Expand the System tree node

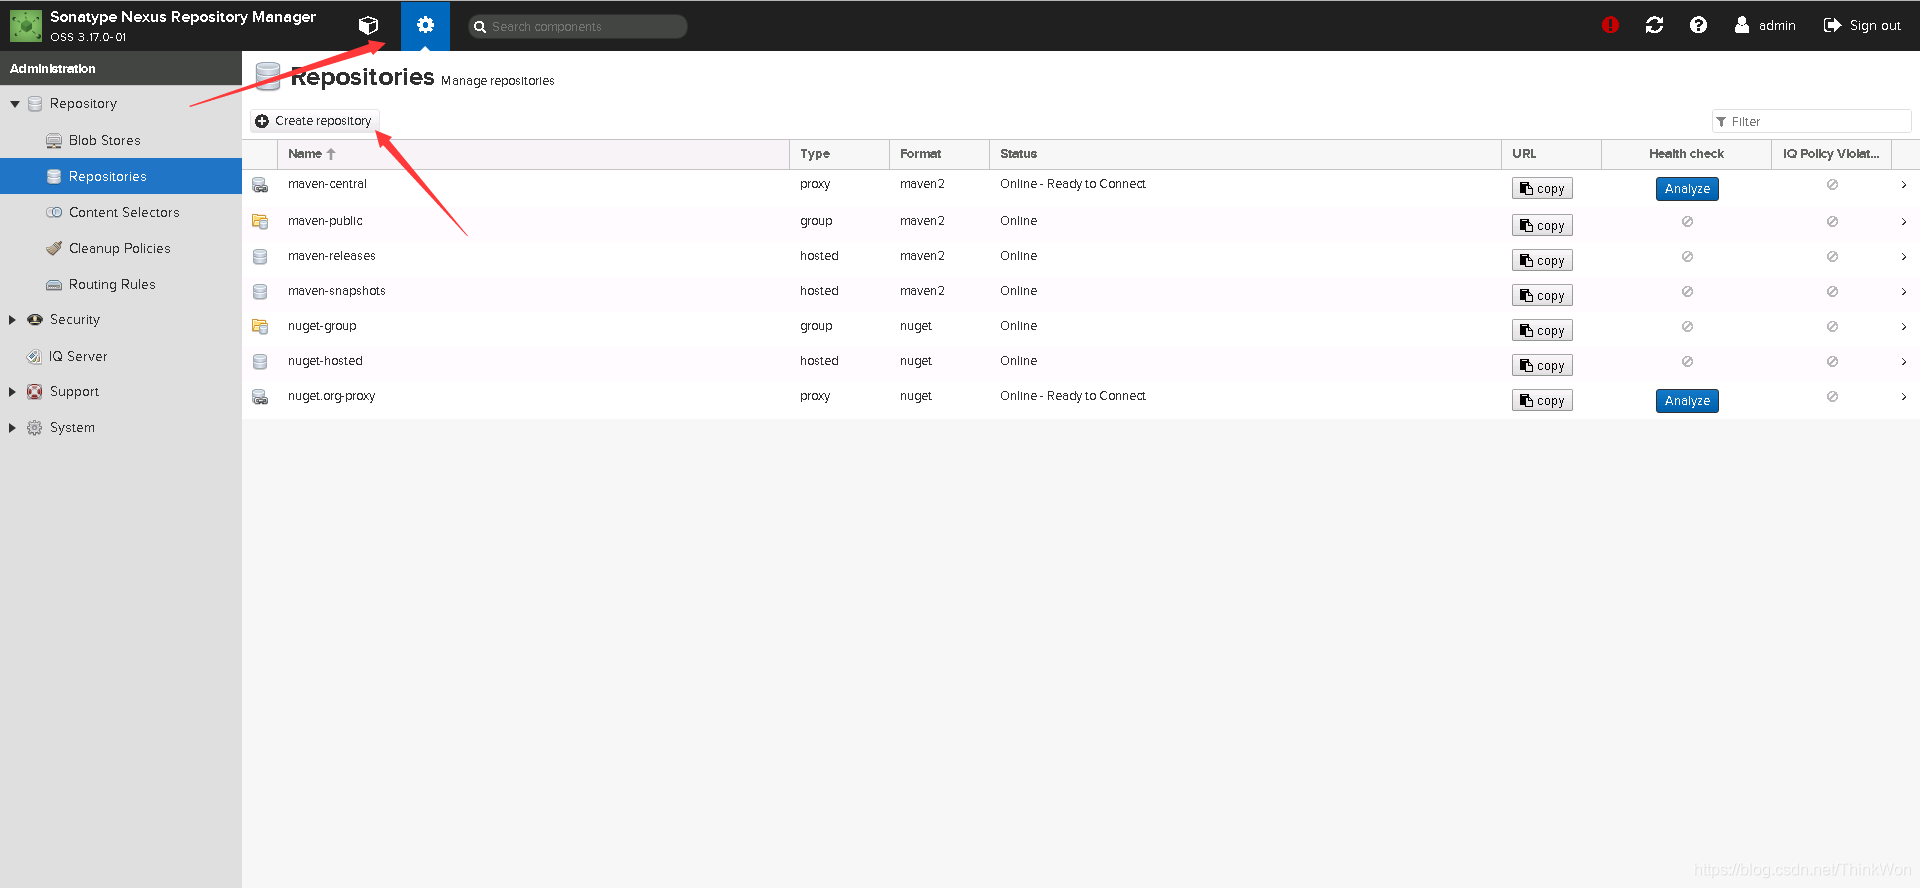coord(12,428)
